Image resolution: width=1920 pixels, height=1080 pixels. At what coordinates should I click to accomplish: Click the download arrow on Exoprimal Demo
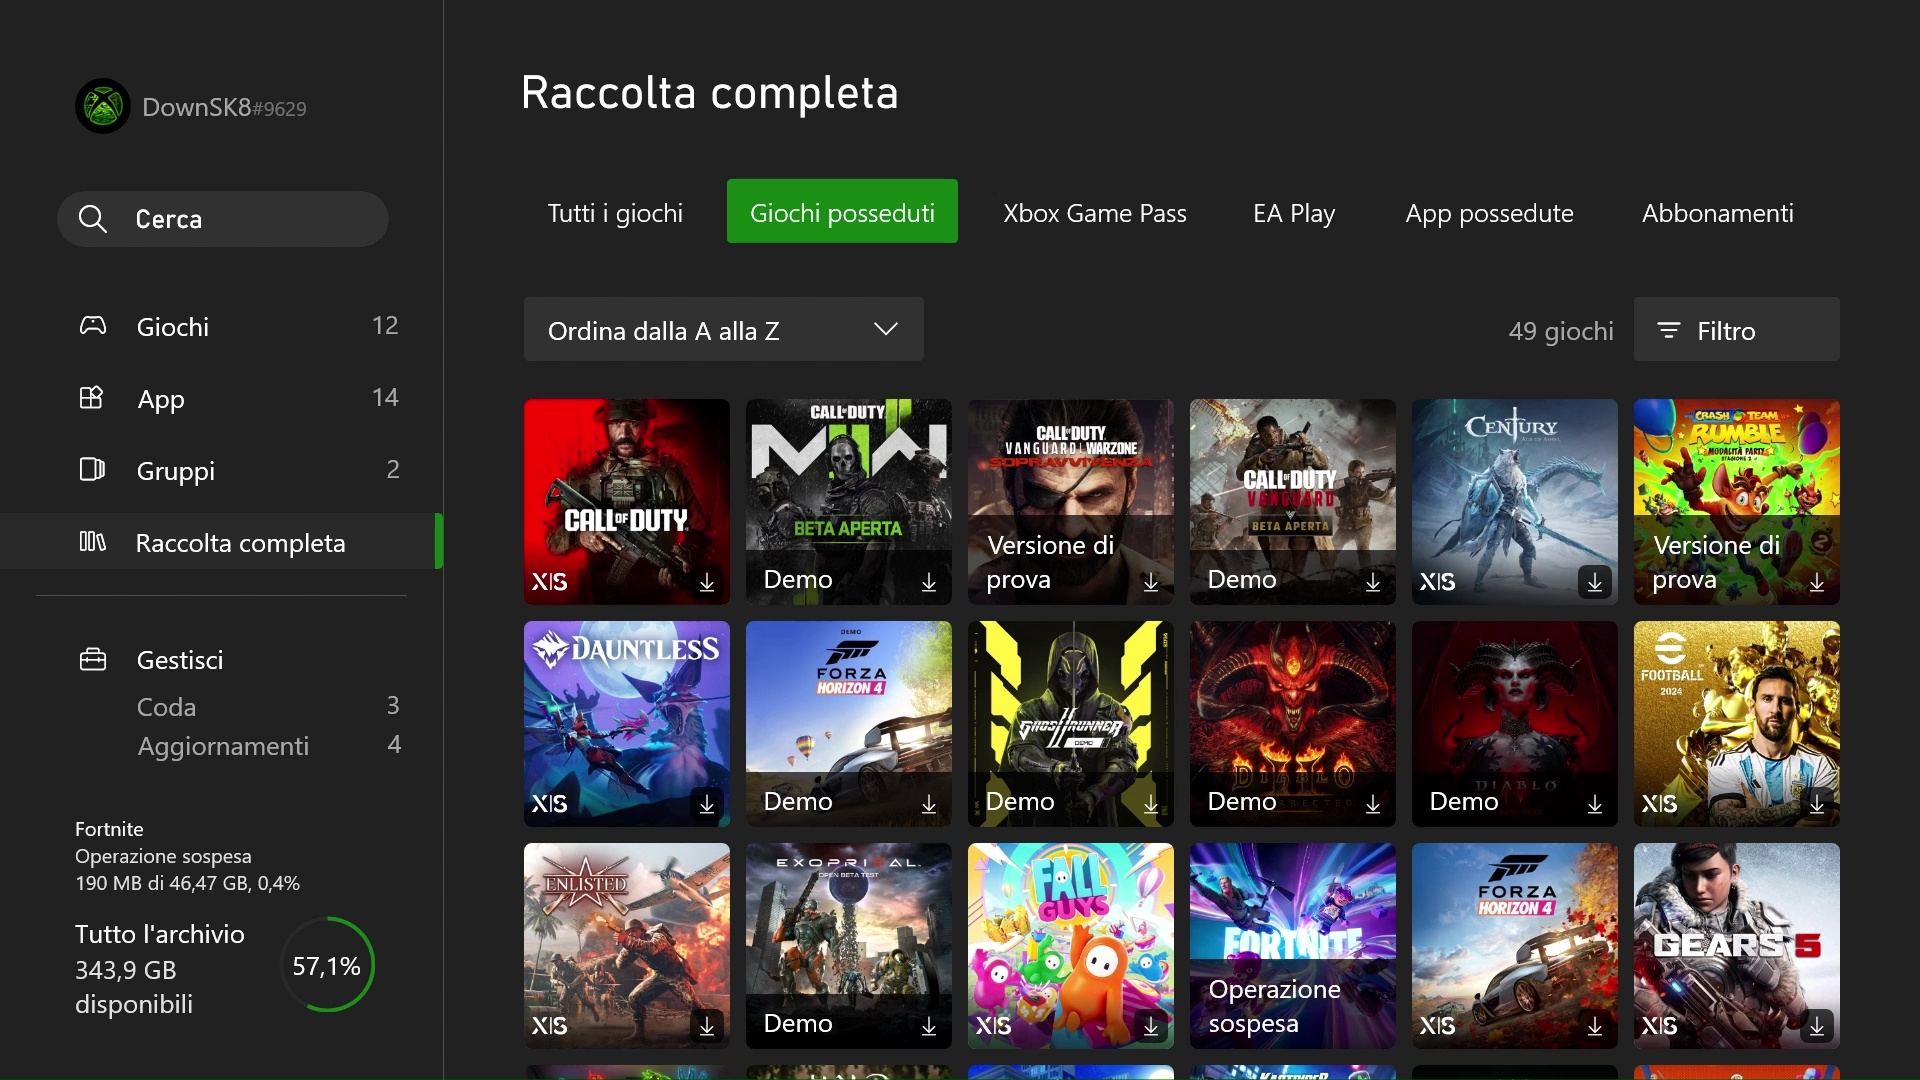(x=929, y=1026)
